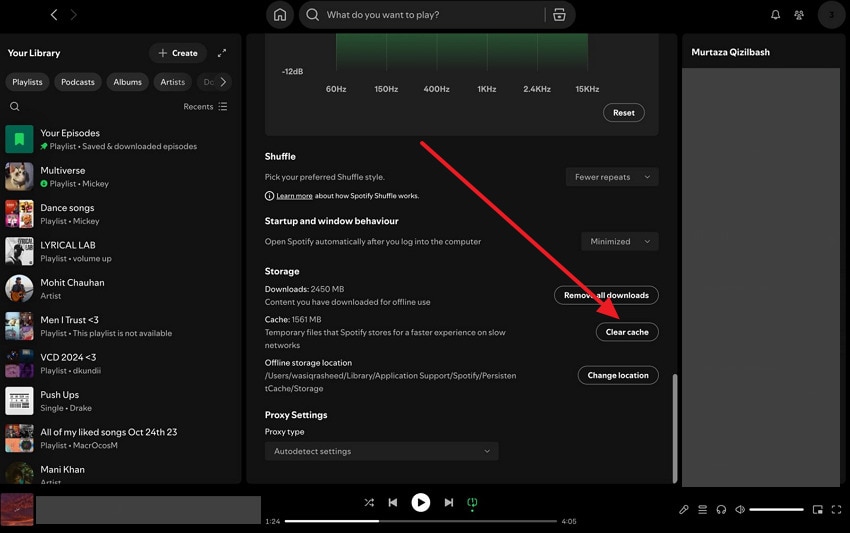Screen dimensions: 850x533
Task: Change library sort with Recents list icon
Action: click(x=223, y=106)
